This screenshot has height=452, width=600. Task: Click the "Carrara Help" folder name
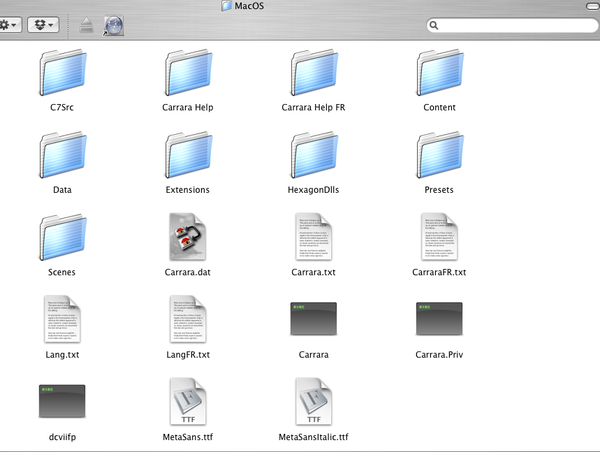(x=188, y=107)
